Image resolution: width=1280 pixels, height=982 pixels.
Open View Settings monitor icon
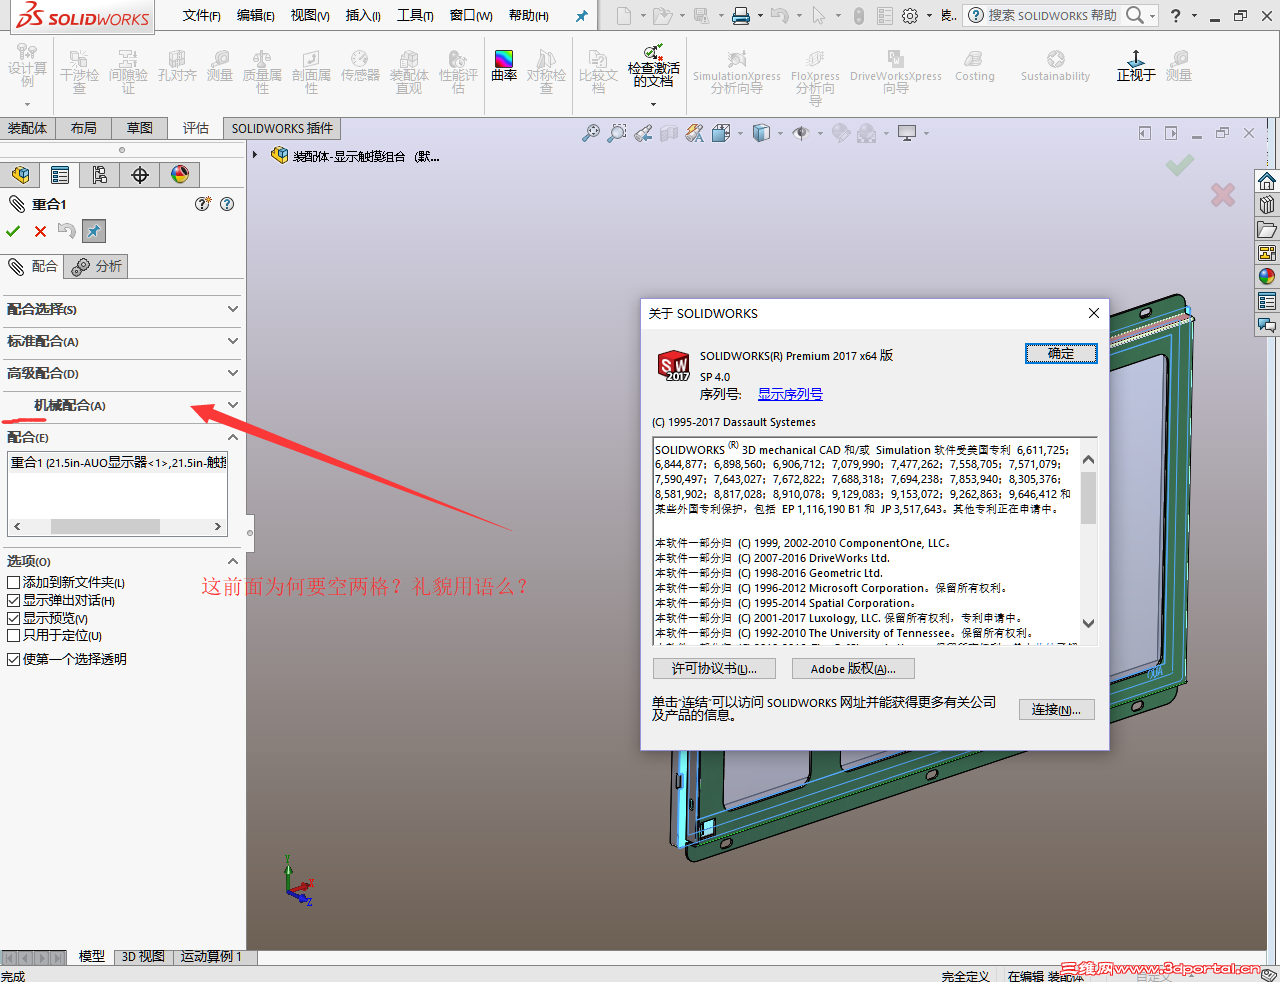point(907,133)
